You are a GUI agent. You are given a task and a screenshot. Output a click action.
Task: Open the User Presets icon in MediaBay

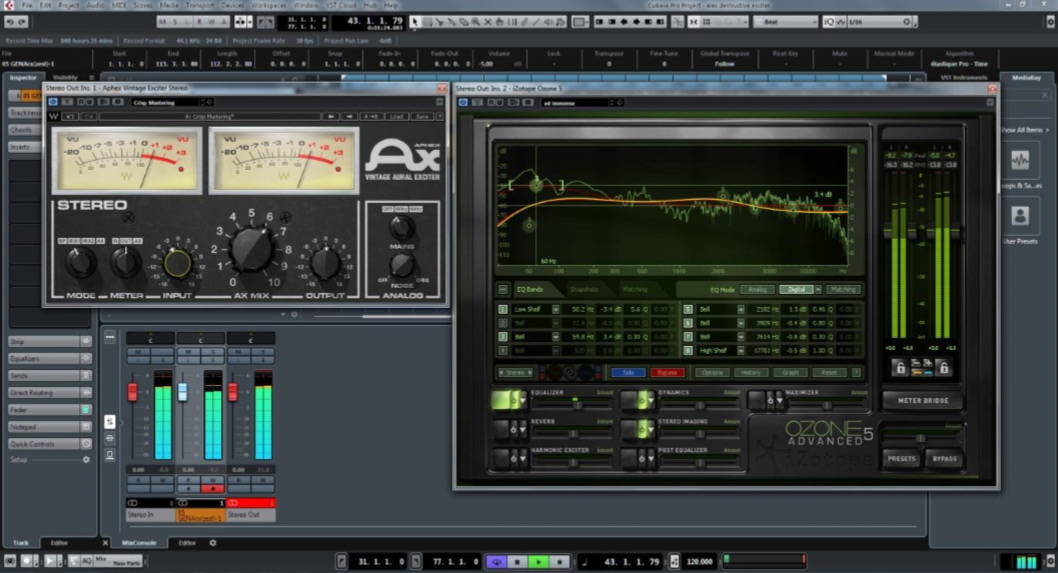click(1020, 216)
